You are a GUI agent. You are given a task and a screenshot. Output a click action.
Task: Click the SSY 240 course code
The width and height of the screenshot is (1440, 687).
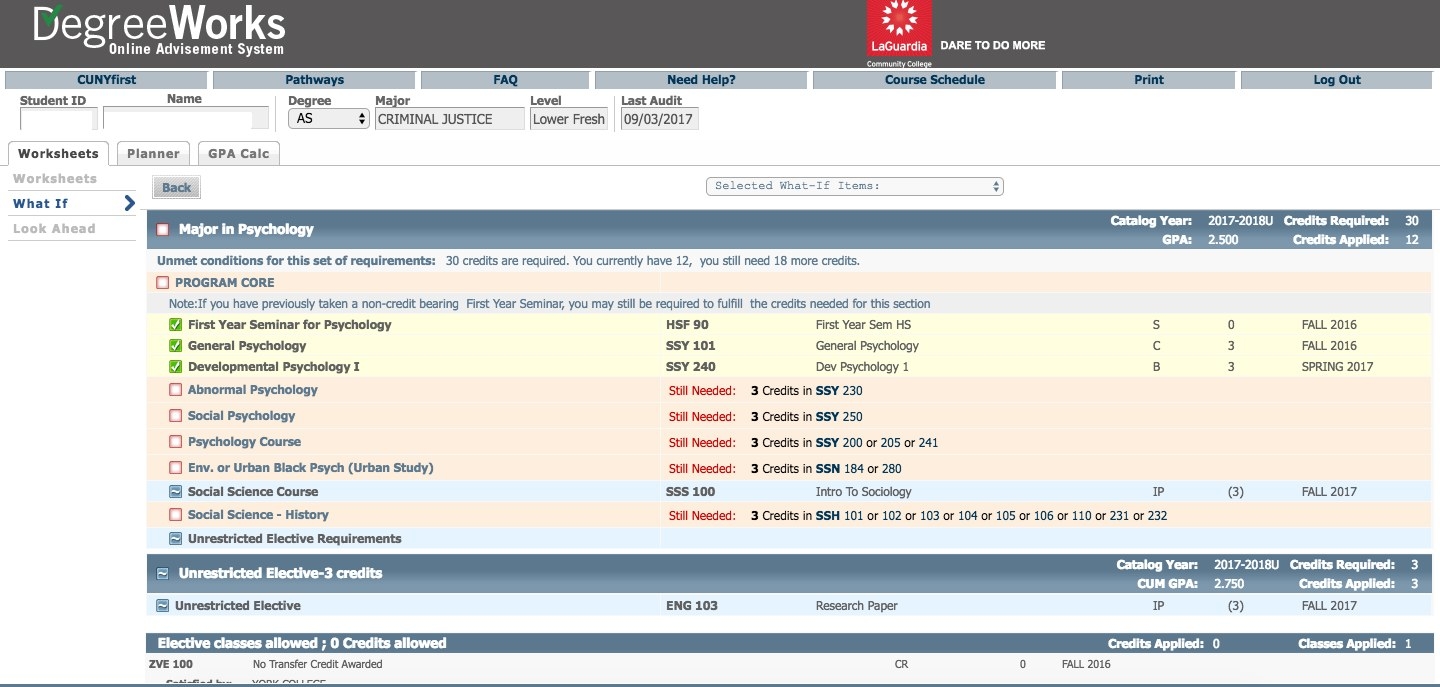pos(691,367)
